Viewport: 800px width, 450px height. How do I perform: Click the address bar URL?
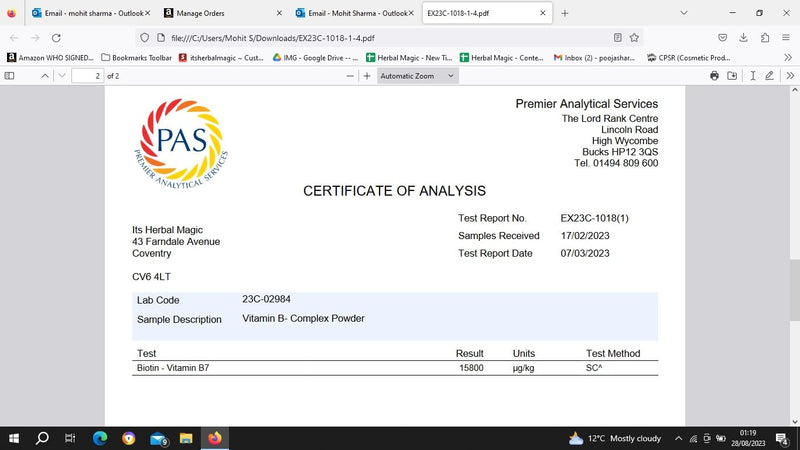(273, 38)
